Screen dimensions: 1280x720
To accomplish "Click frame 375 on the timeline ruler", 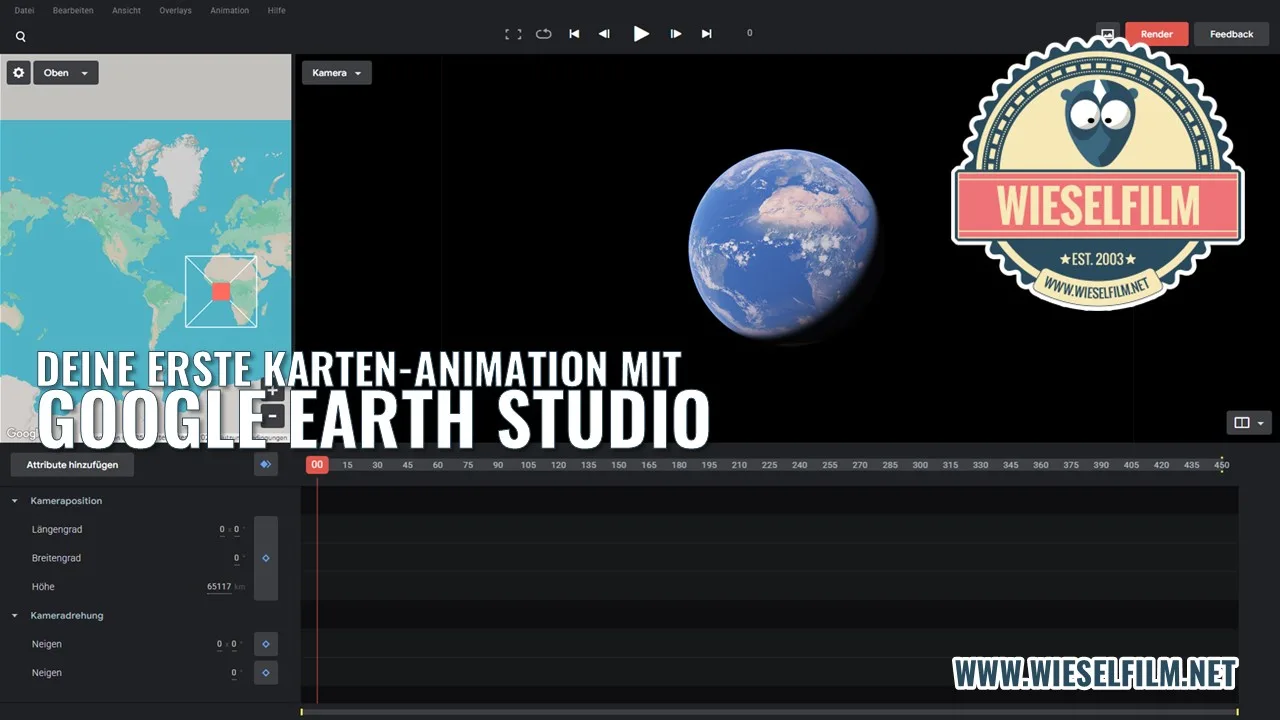I will coord(1071,465).
